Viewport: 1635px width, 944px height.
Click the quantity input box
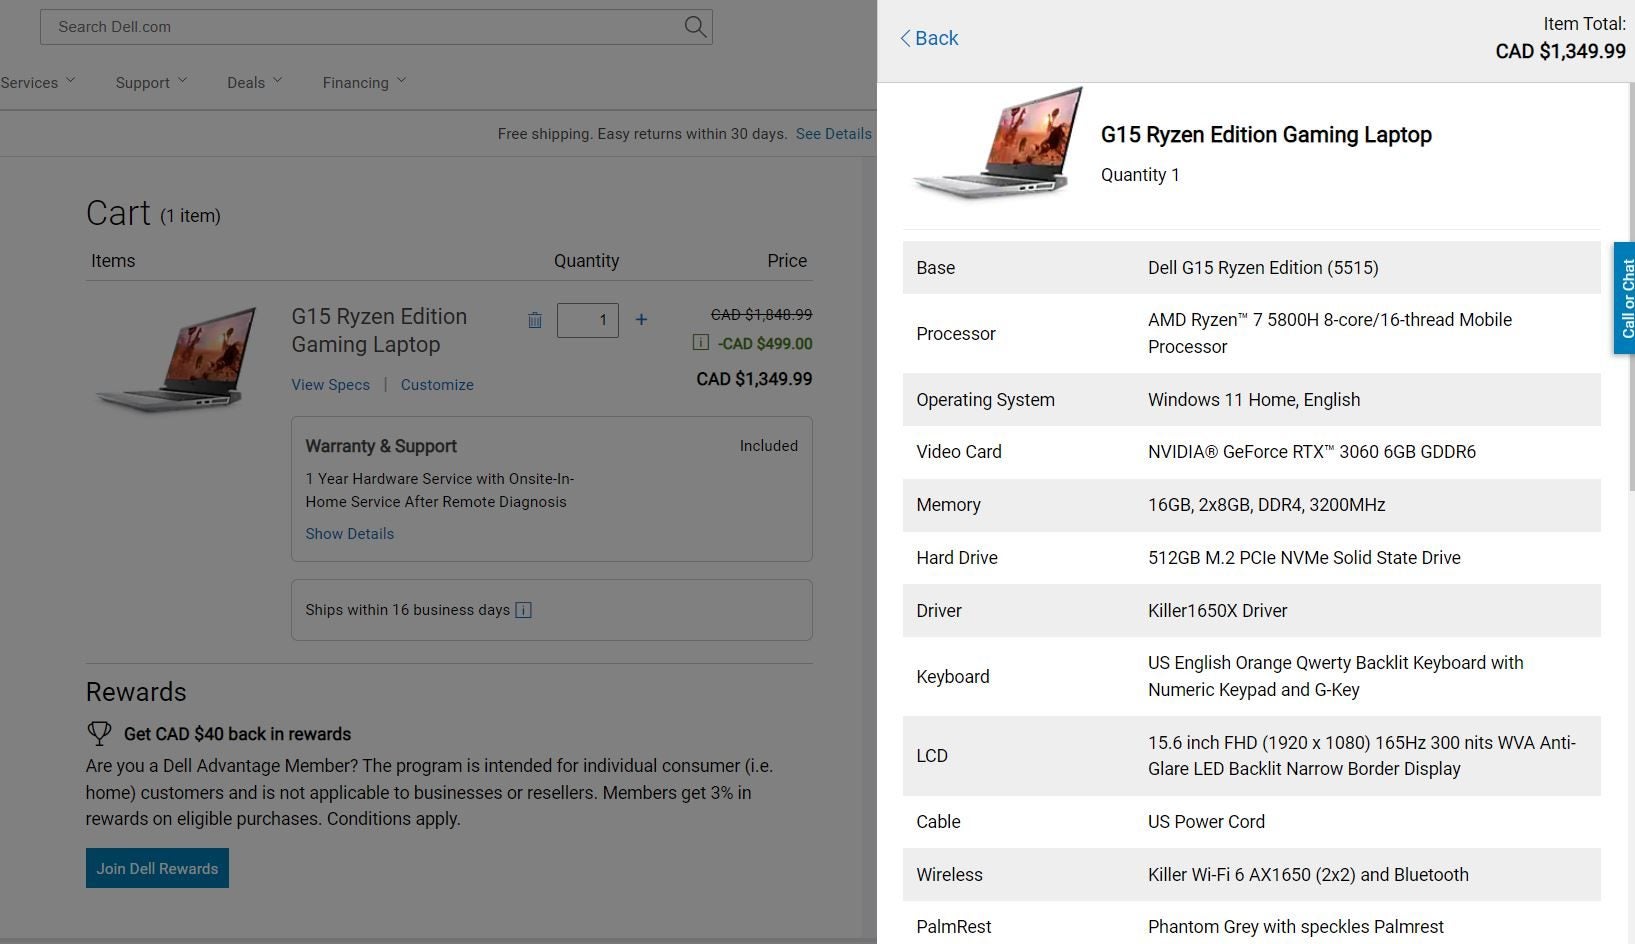588,320
